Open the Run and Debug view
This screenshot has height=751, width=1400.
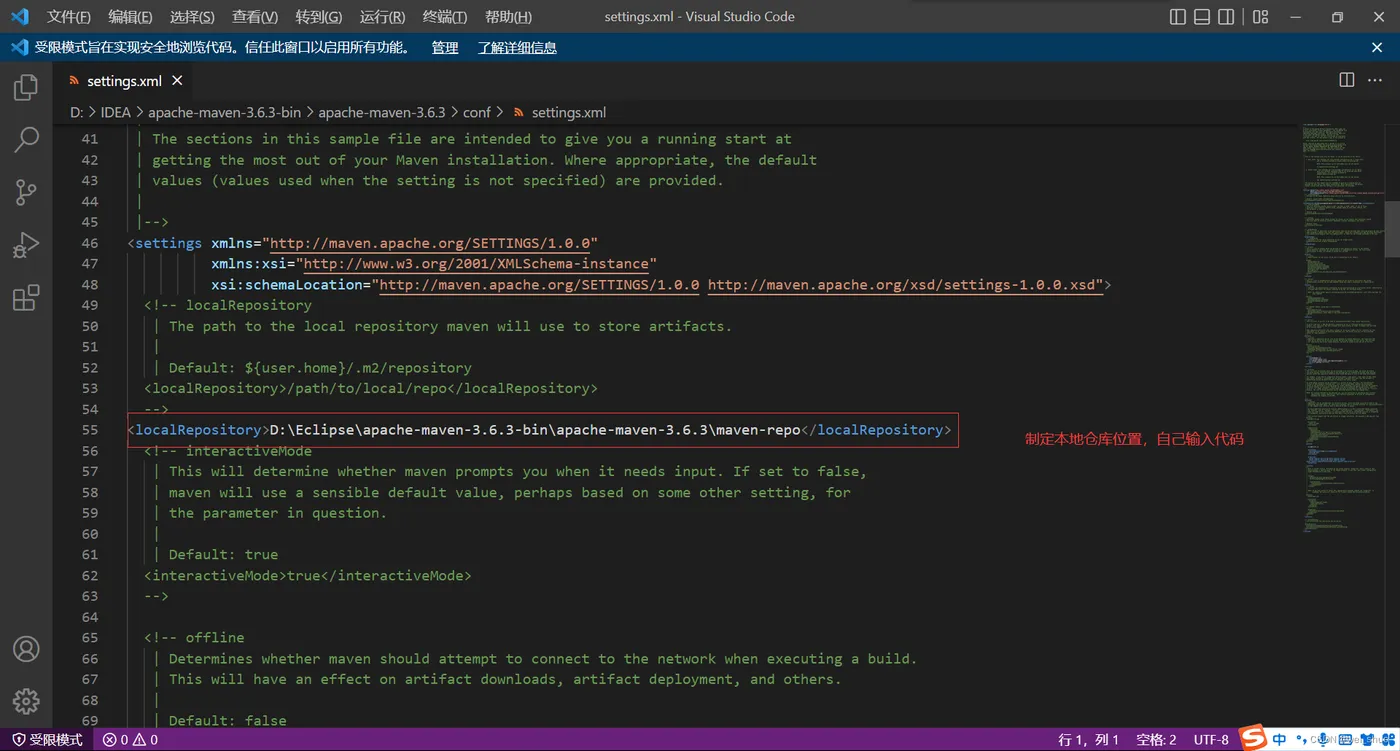[x=26, y=245]
